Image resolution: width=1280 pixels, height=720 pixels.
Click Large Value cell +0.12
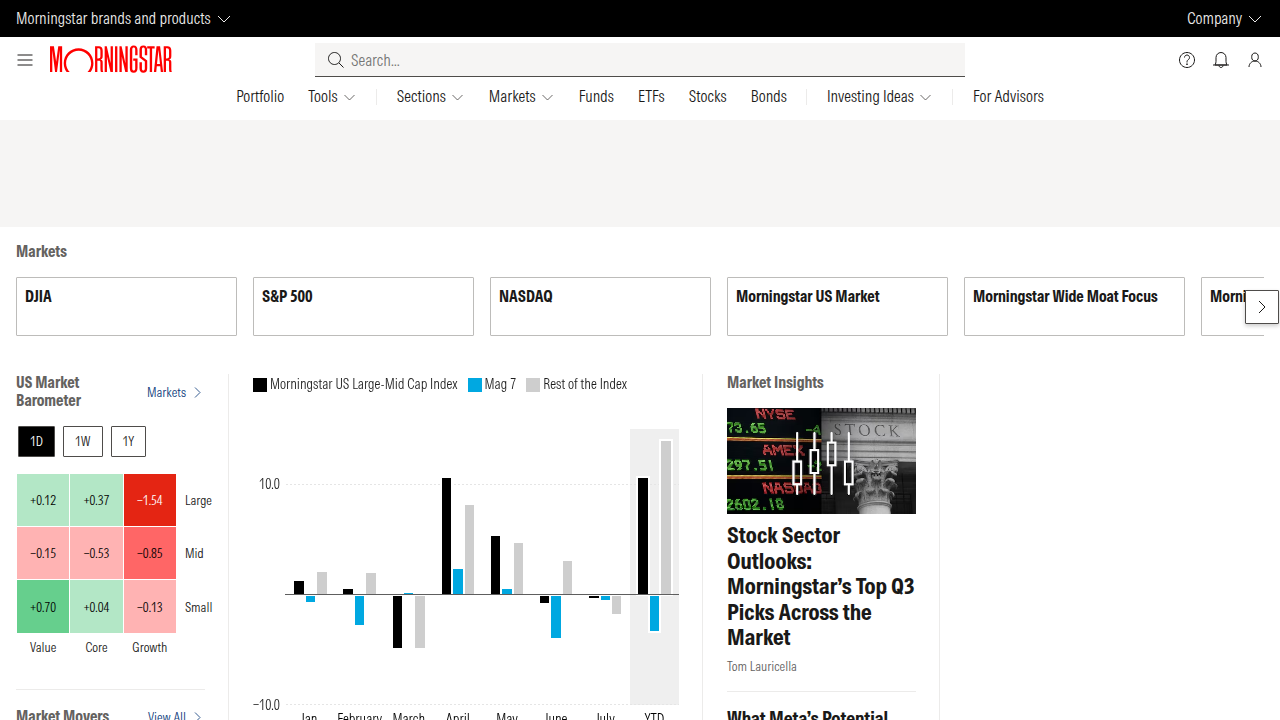click(43, 500)
